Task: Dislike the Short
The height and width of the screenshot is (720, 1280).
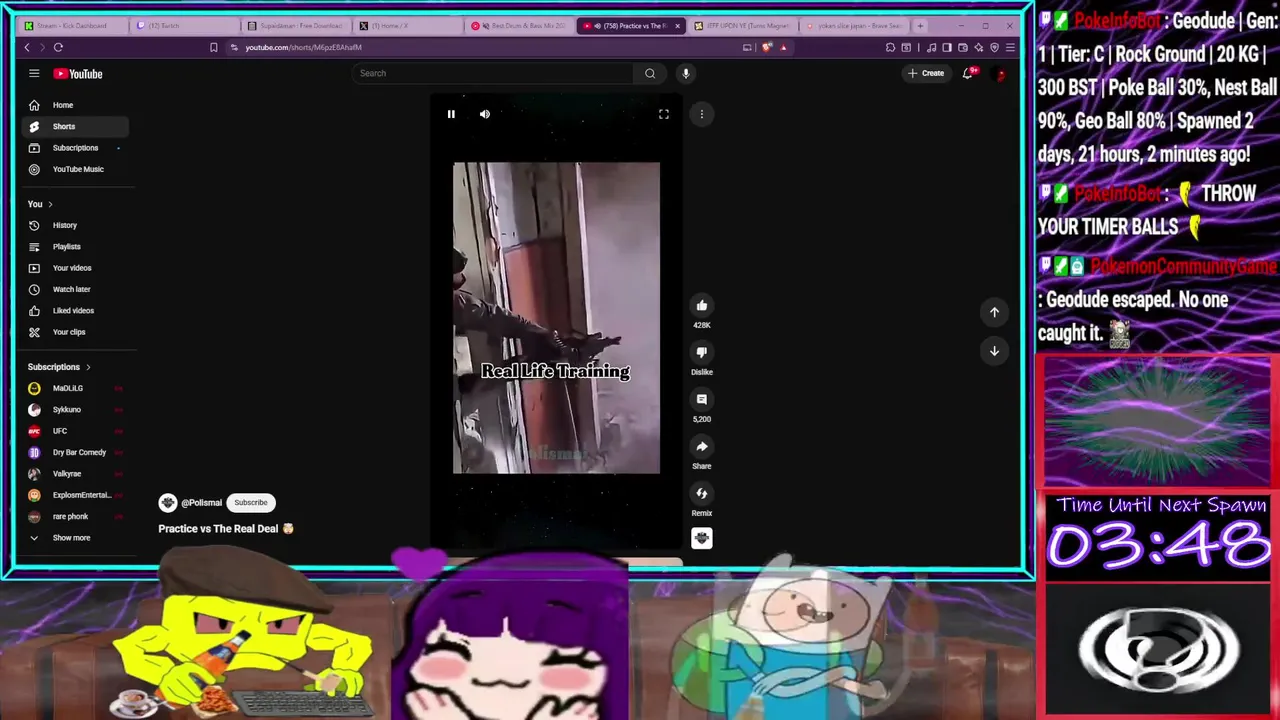Action: [702, 352]
